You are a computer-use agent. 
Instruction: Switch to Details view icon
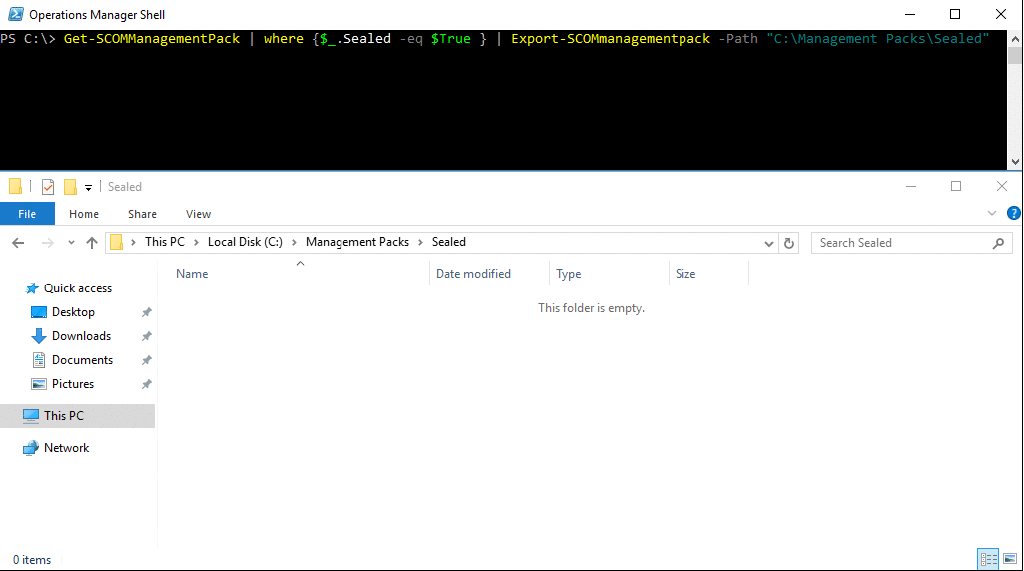click(988, 559)
